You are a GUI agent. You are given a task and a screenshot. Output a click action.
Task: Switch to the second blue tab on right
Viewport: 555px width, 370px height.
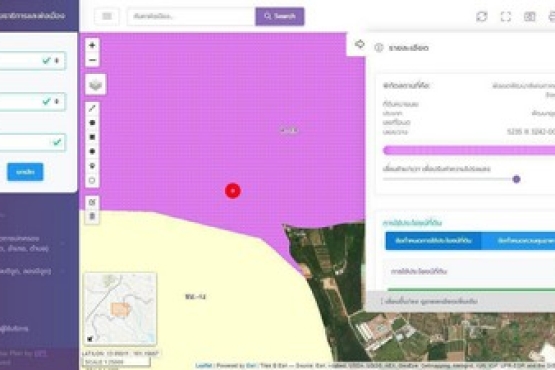(518, 241)
